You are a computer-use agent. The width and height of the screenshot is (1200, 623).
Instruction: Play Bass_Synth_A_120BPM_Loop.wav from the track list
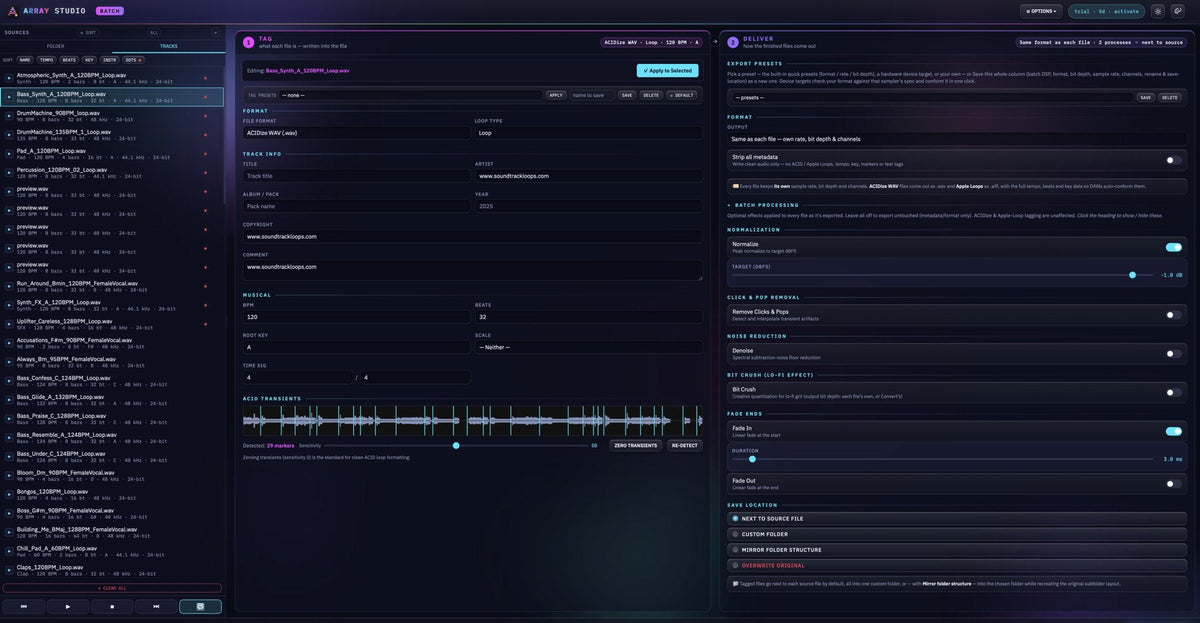[x=9, y=97]
